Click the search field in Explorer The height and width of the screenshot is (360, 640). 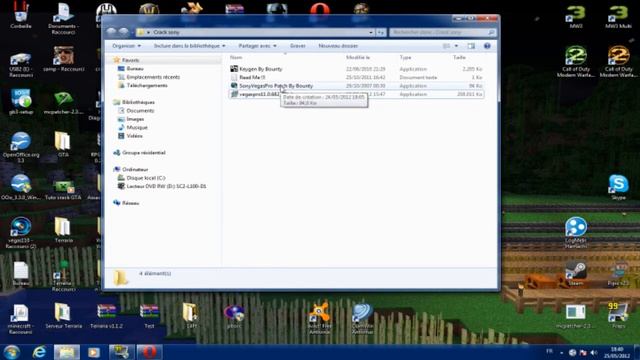[x=442, y=32]
